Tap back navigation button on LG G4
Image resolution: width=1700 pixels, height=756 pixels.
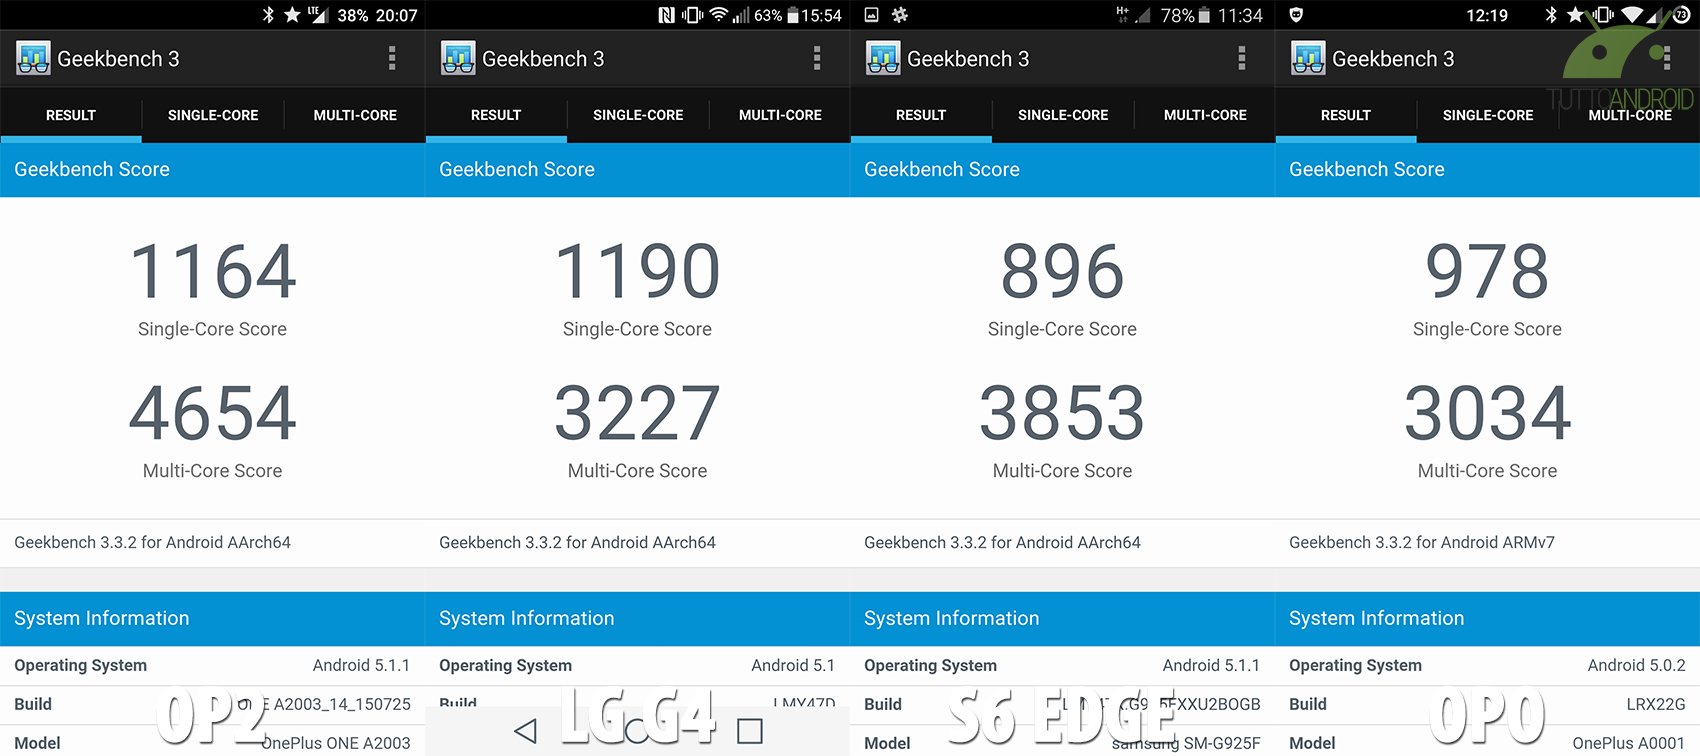(525, 731)
